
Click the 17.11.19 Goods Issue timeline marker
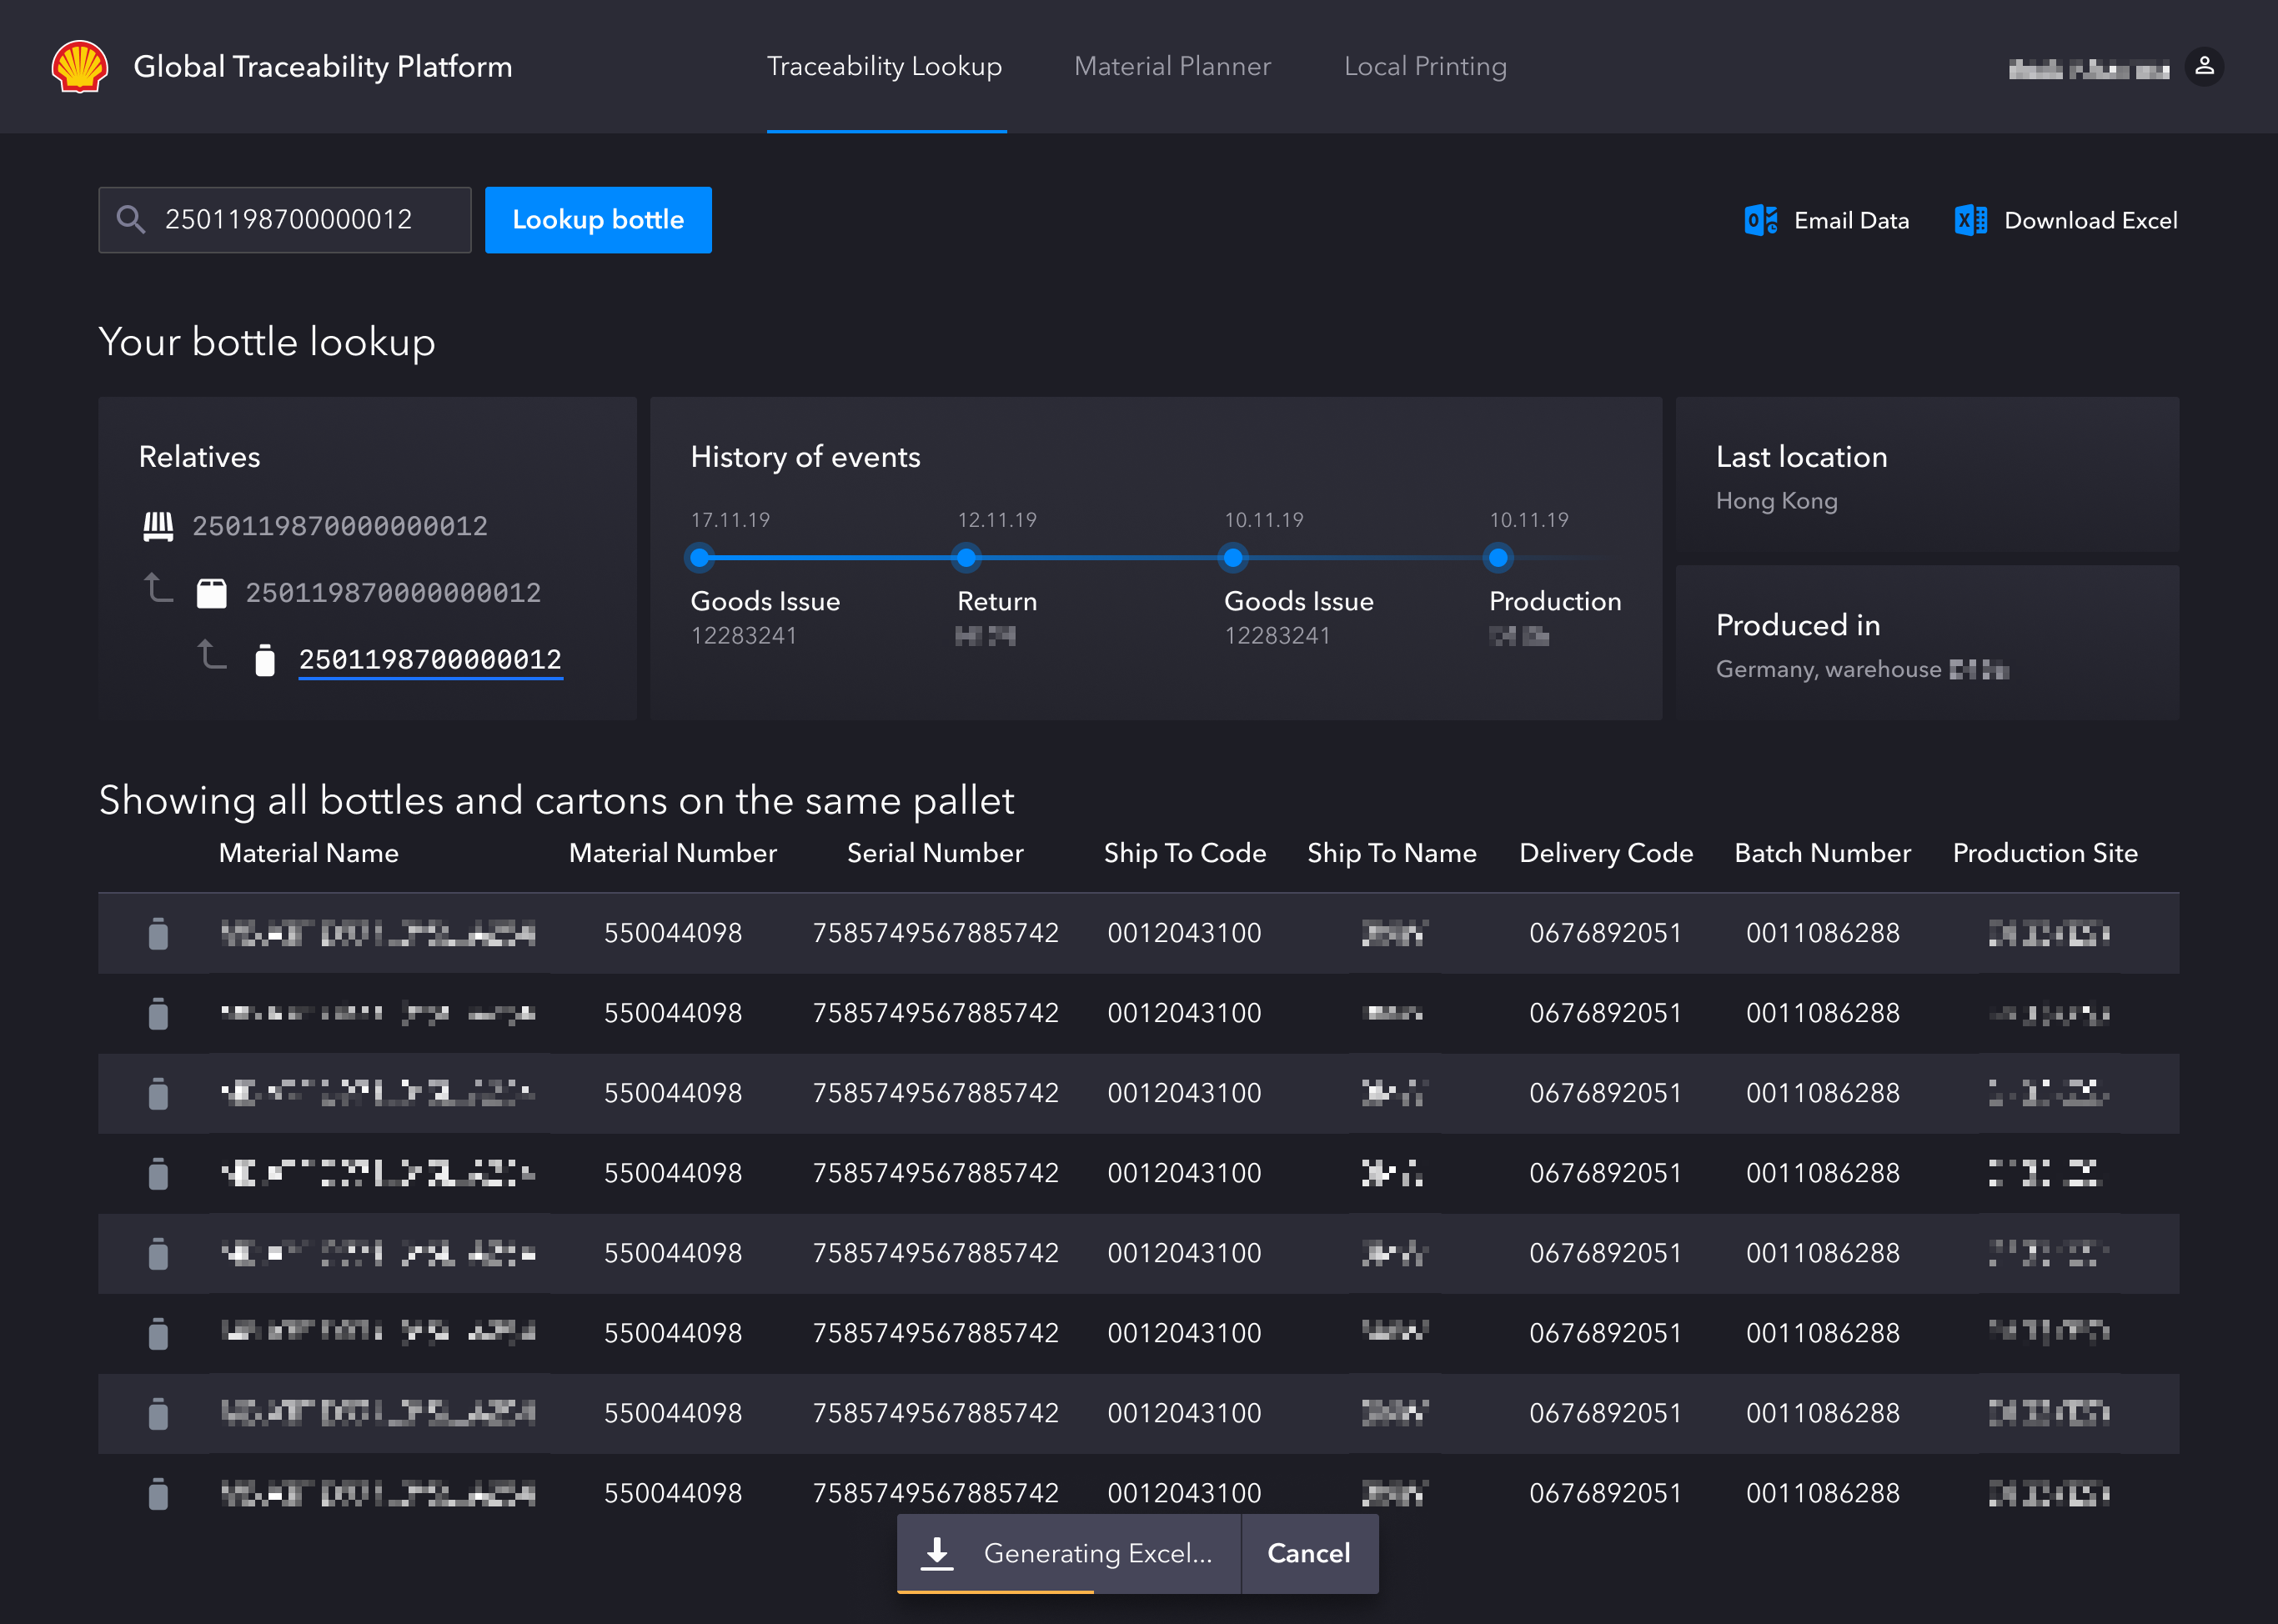pyautogui.click(x=700, y=558)
